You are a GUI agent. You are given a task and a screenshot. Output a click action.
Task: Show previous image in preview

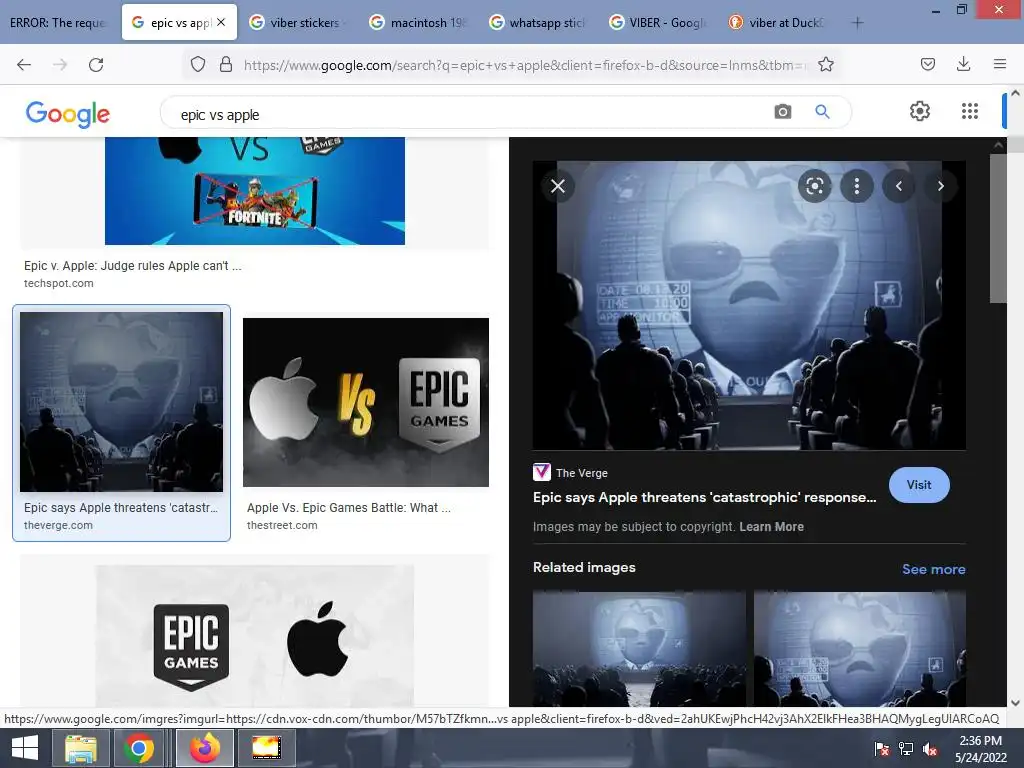(x=899, y=186)
